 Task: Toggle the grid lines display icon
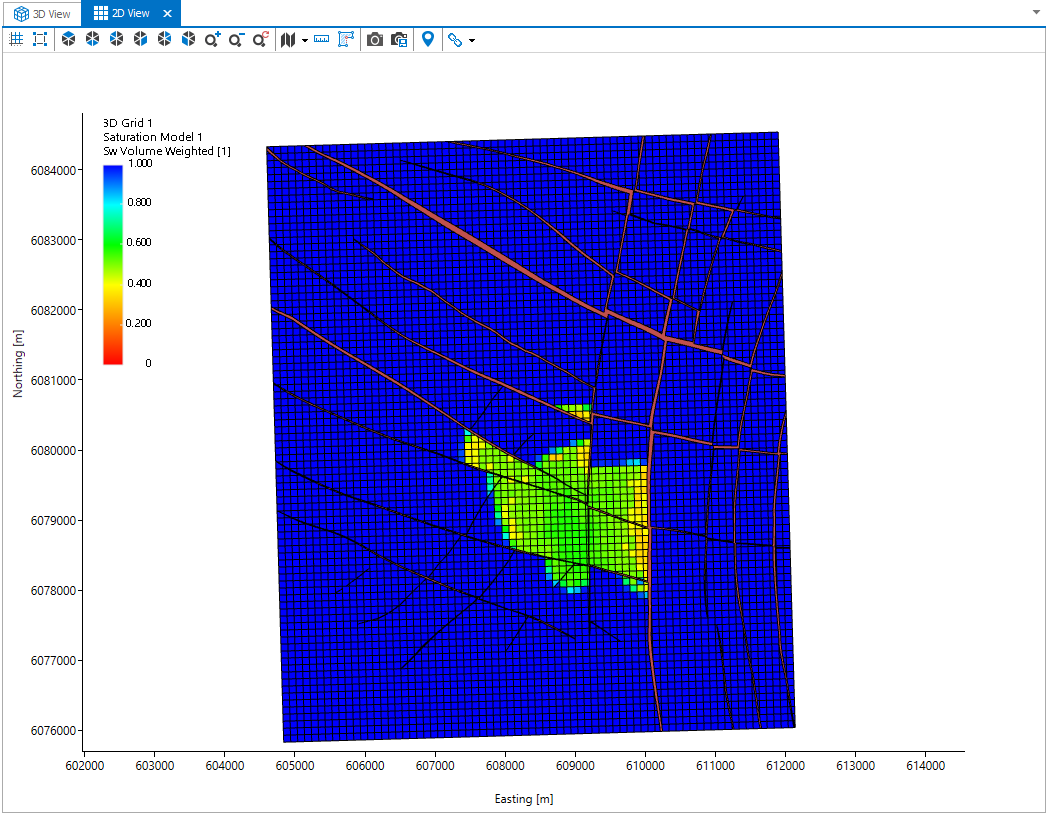coord(16,39)
